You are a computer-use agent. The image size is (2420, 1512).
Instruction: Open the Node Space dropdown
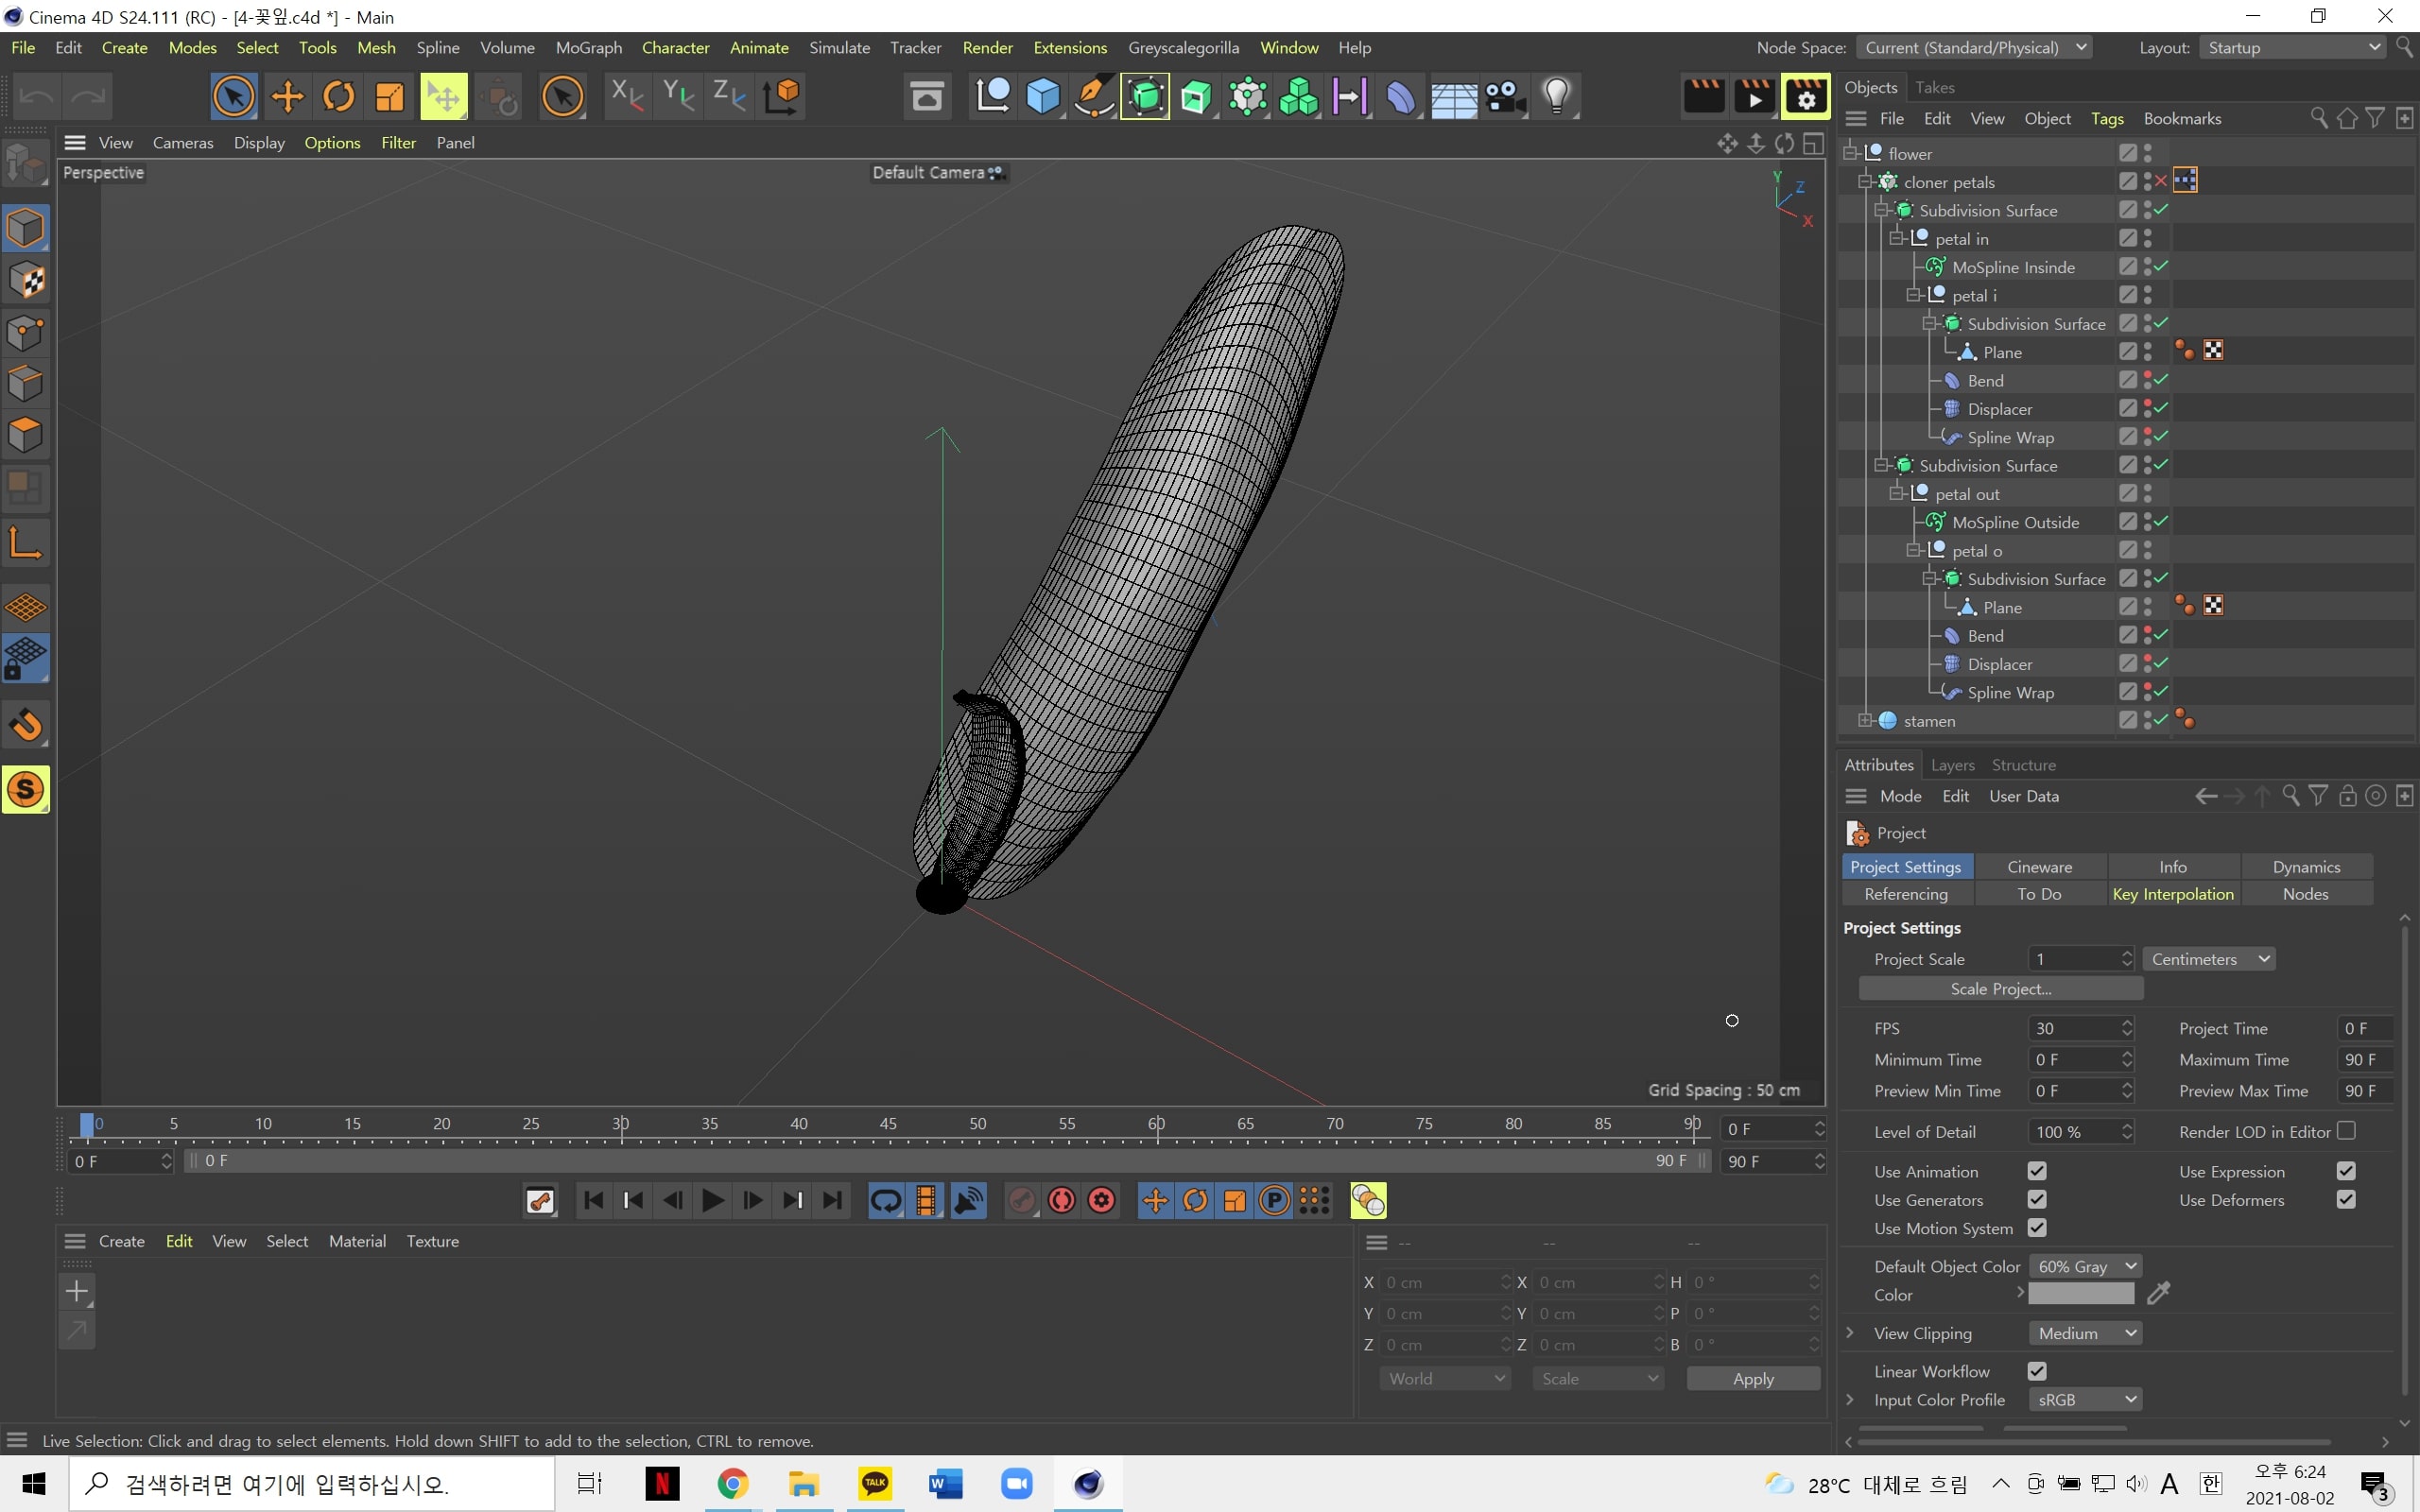point(1974,48)
